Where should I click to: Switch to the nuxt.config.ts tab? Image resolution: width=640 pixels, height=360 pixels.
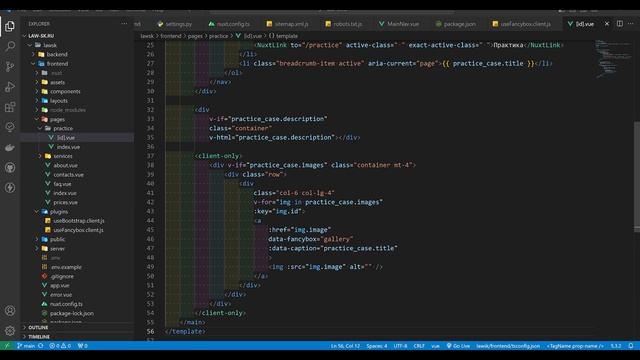click(x=229, y=24)
